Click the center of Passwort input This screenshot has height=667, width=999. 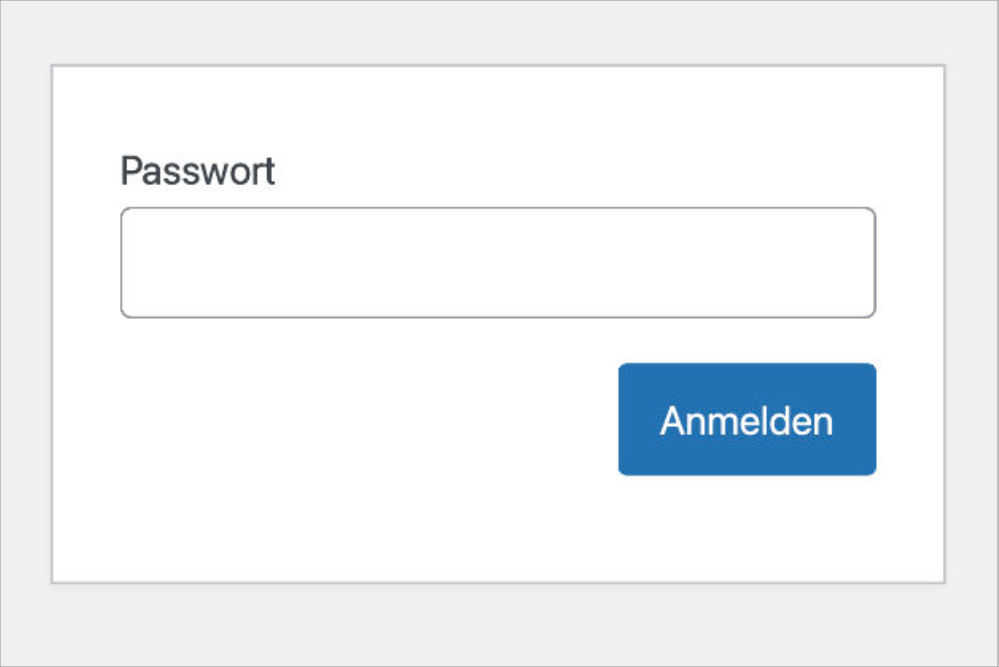(x=497, y=263)
